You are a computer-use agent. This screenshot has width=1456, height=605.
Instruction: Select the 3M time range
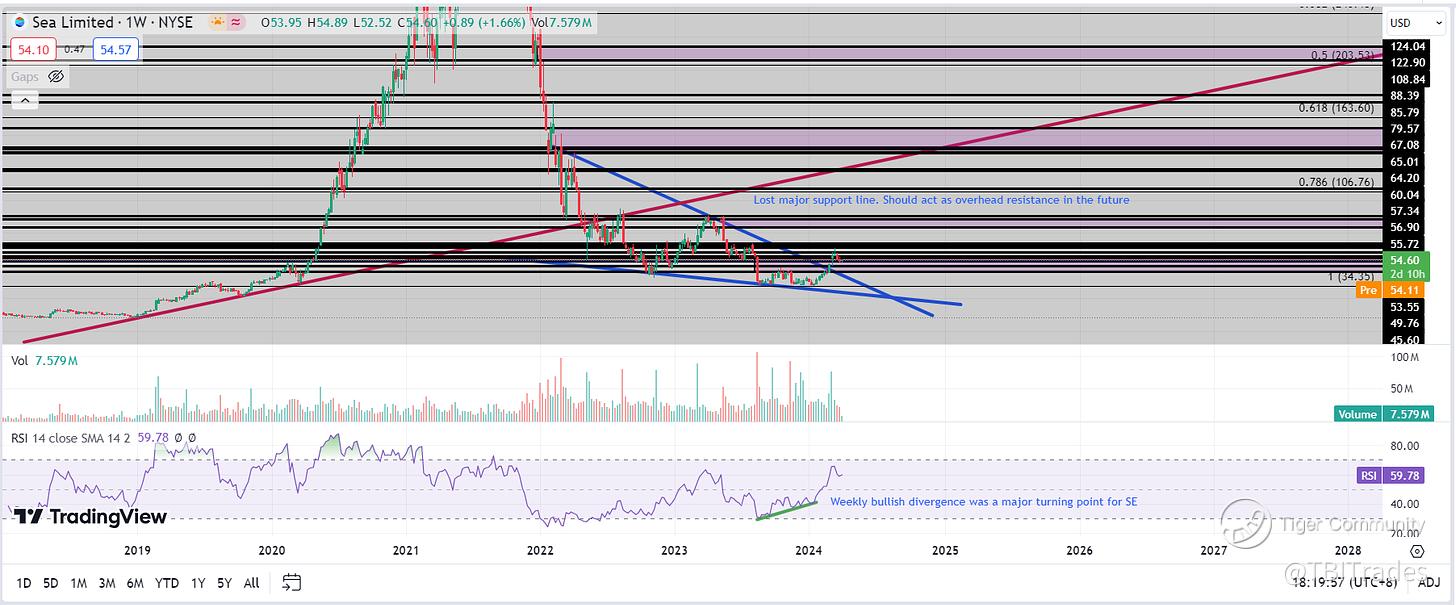[x=106, y=582]
